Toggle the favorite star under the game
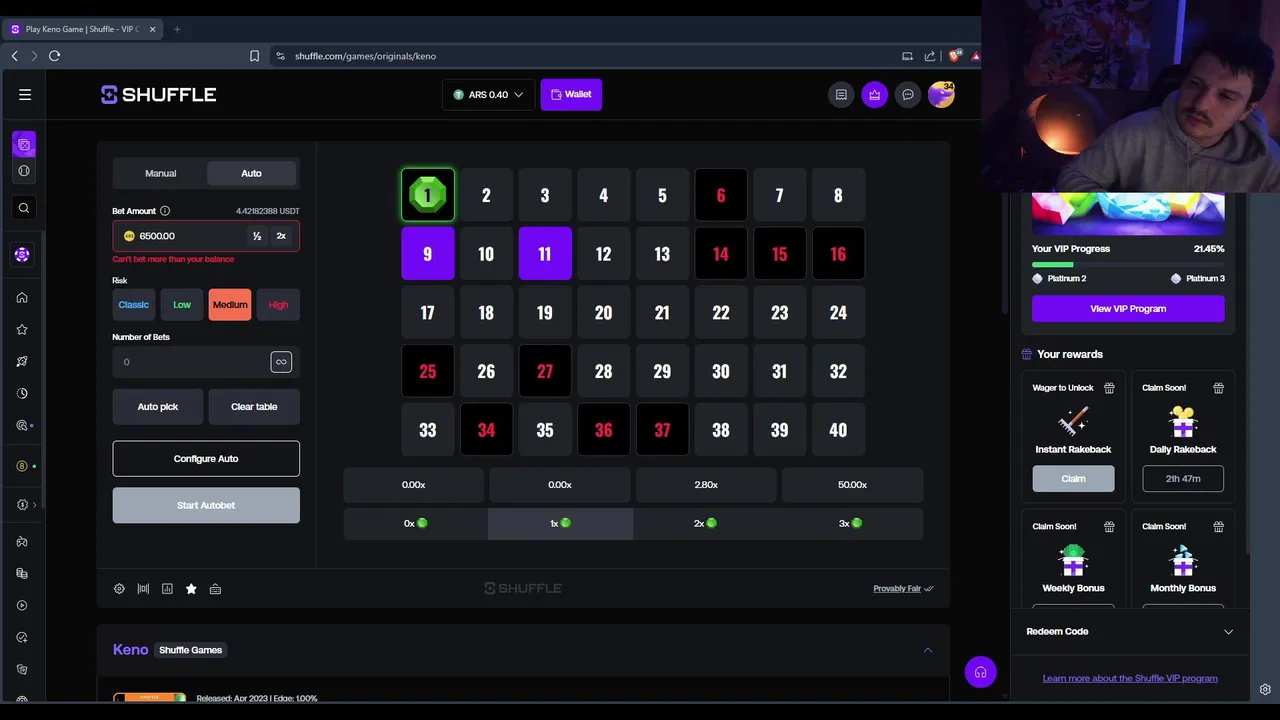This screenshot has width=1280, height=720. (191, 589)
